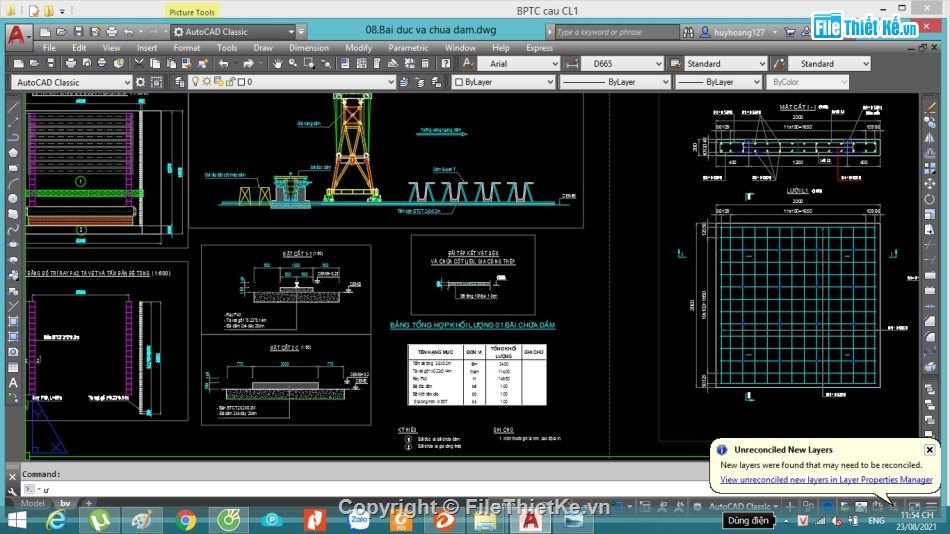Open the Properties palette icon
This screenshot has width=950, height=534.
coord(345,63)
